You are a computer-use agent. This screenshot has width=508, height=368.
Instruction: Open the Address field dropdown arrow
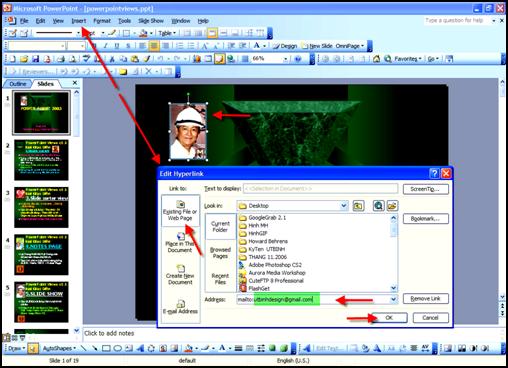(x=394, y=299)
